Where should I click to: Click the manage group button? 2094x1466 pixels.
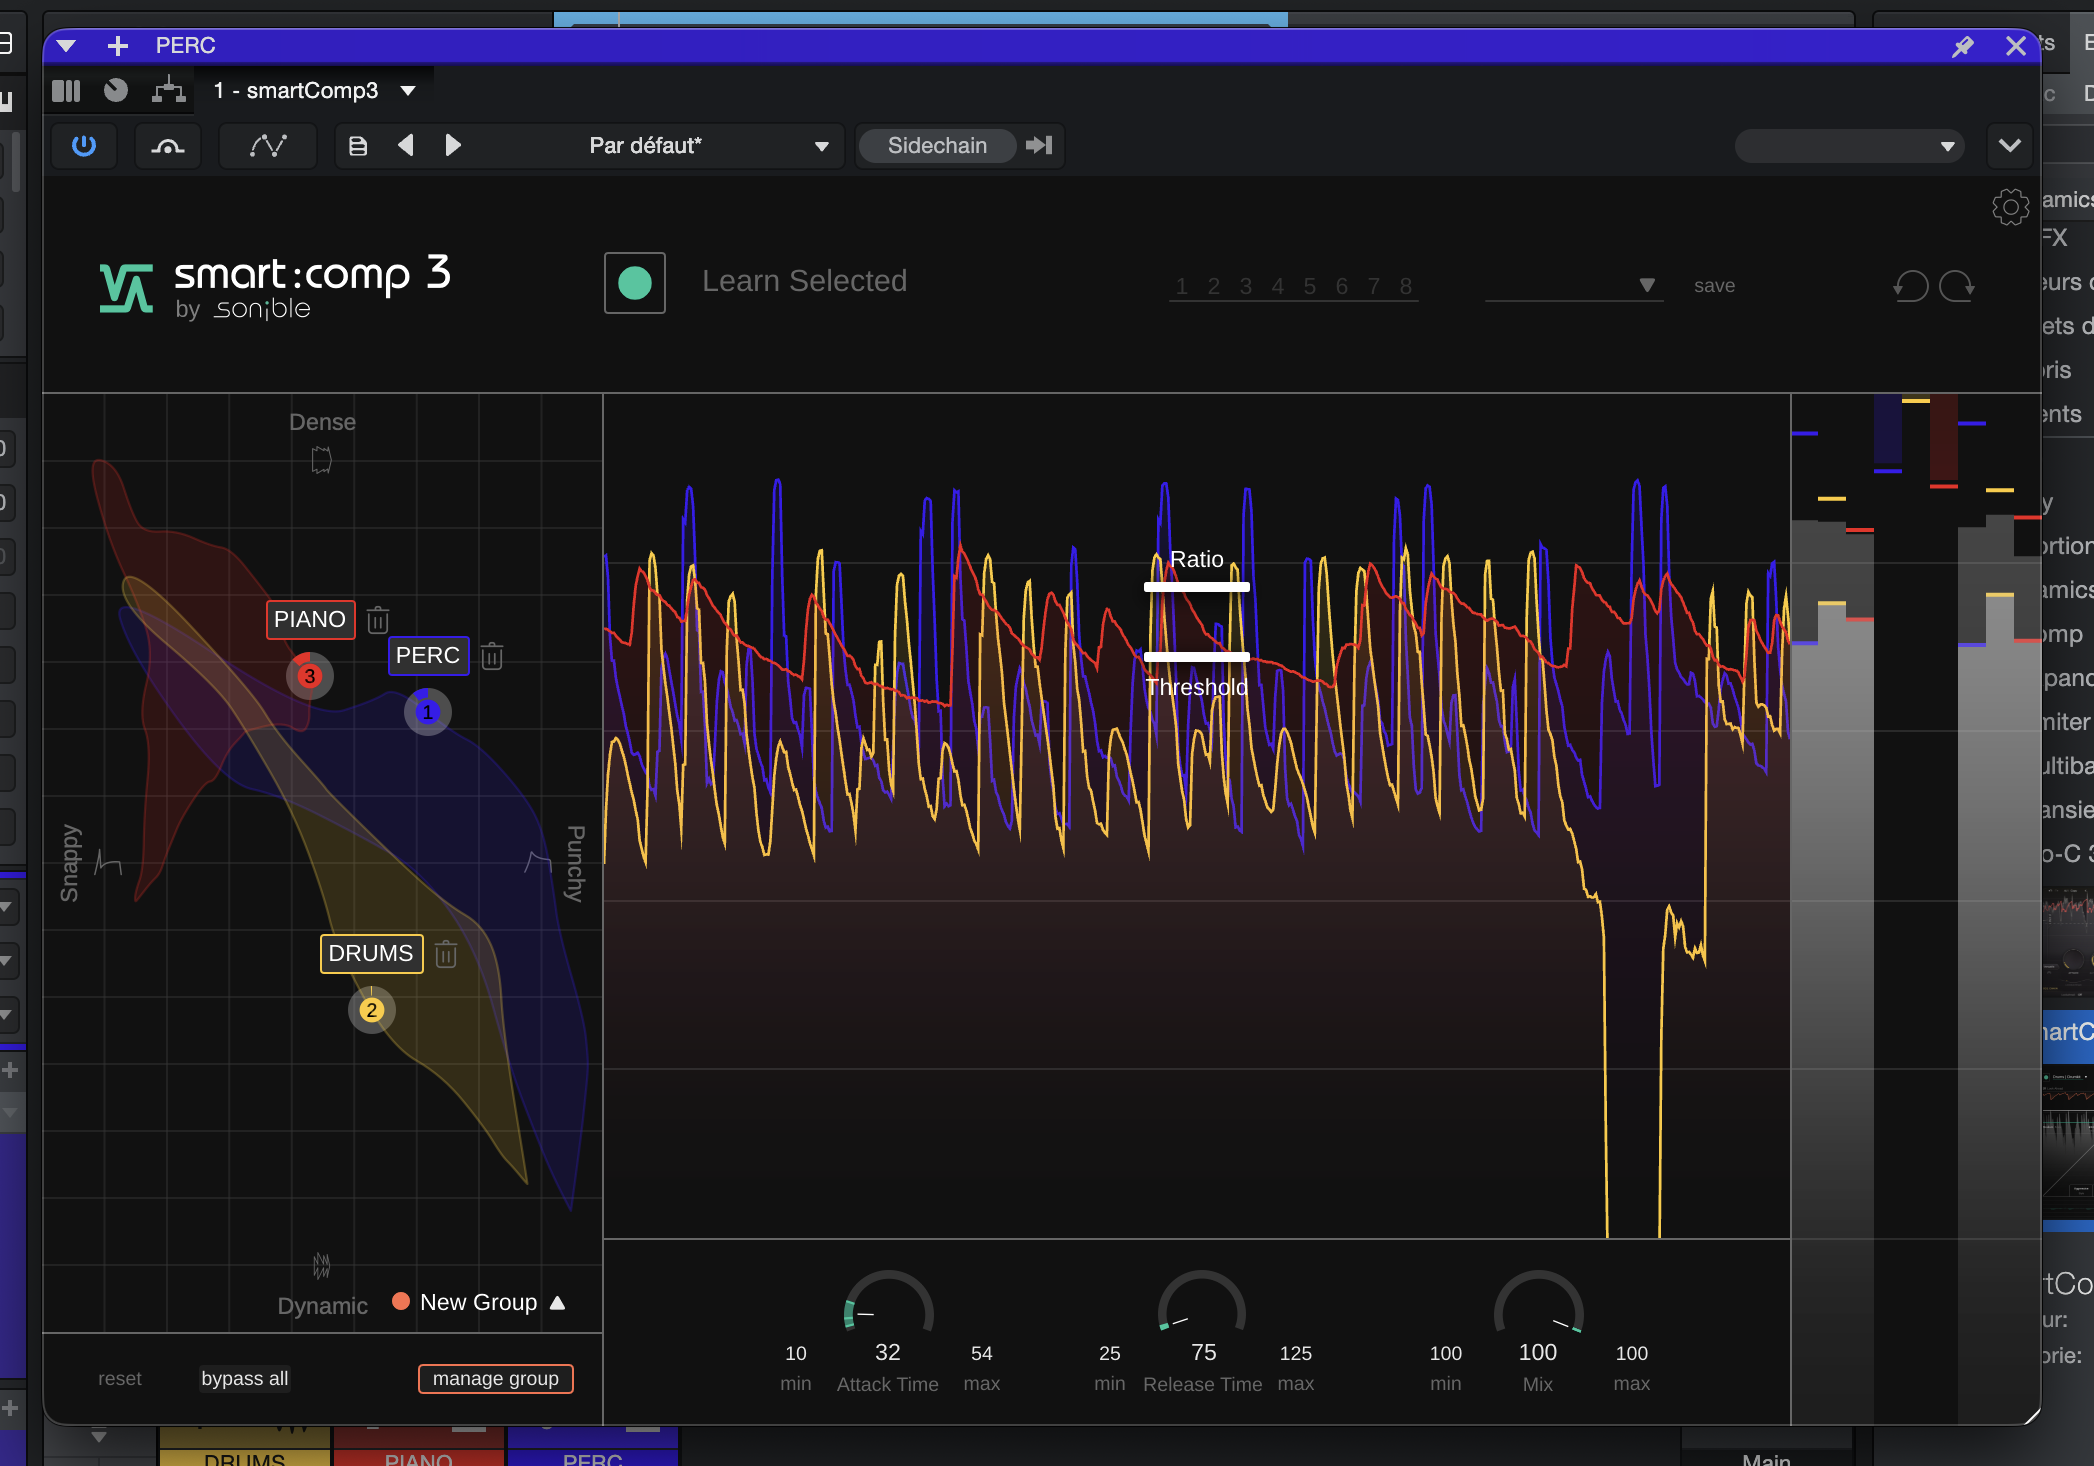[495, 1378]
